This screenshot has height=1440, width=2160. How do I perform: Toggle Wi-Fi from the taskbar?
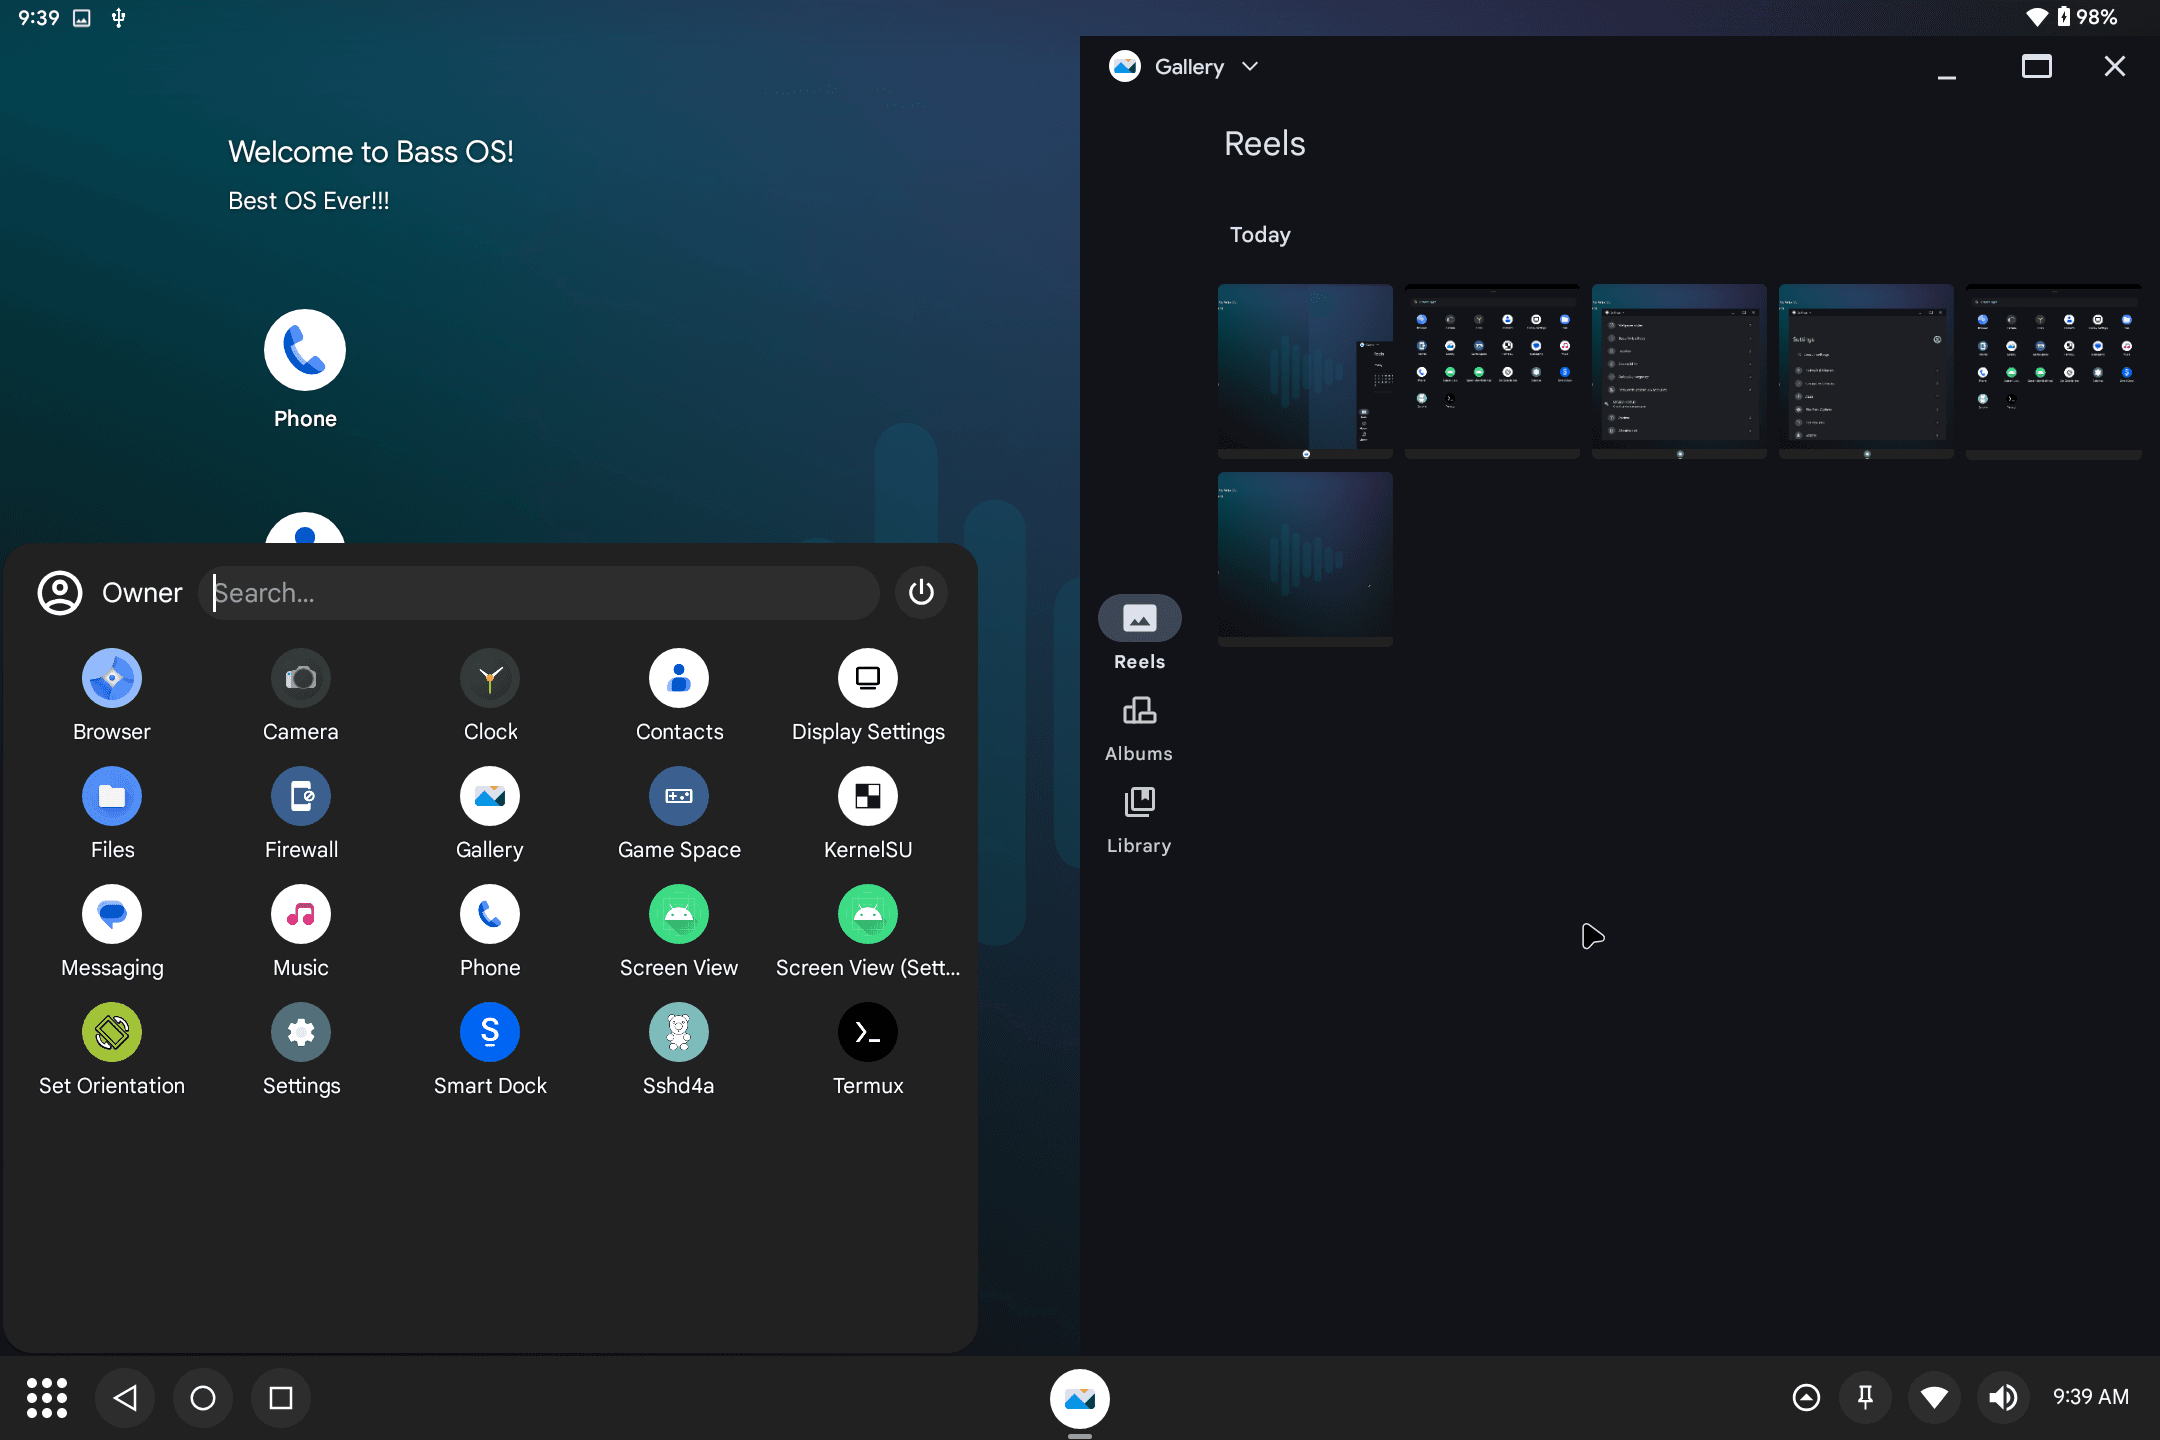[x=1934, y=1398]
